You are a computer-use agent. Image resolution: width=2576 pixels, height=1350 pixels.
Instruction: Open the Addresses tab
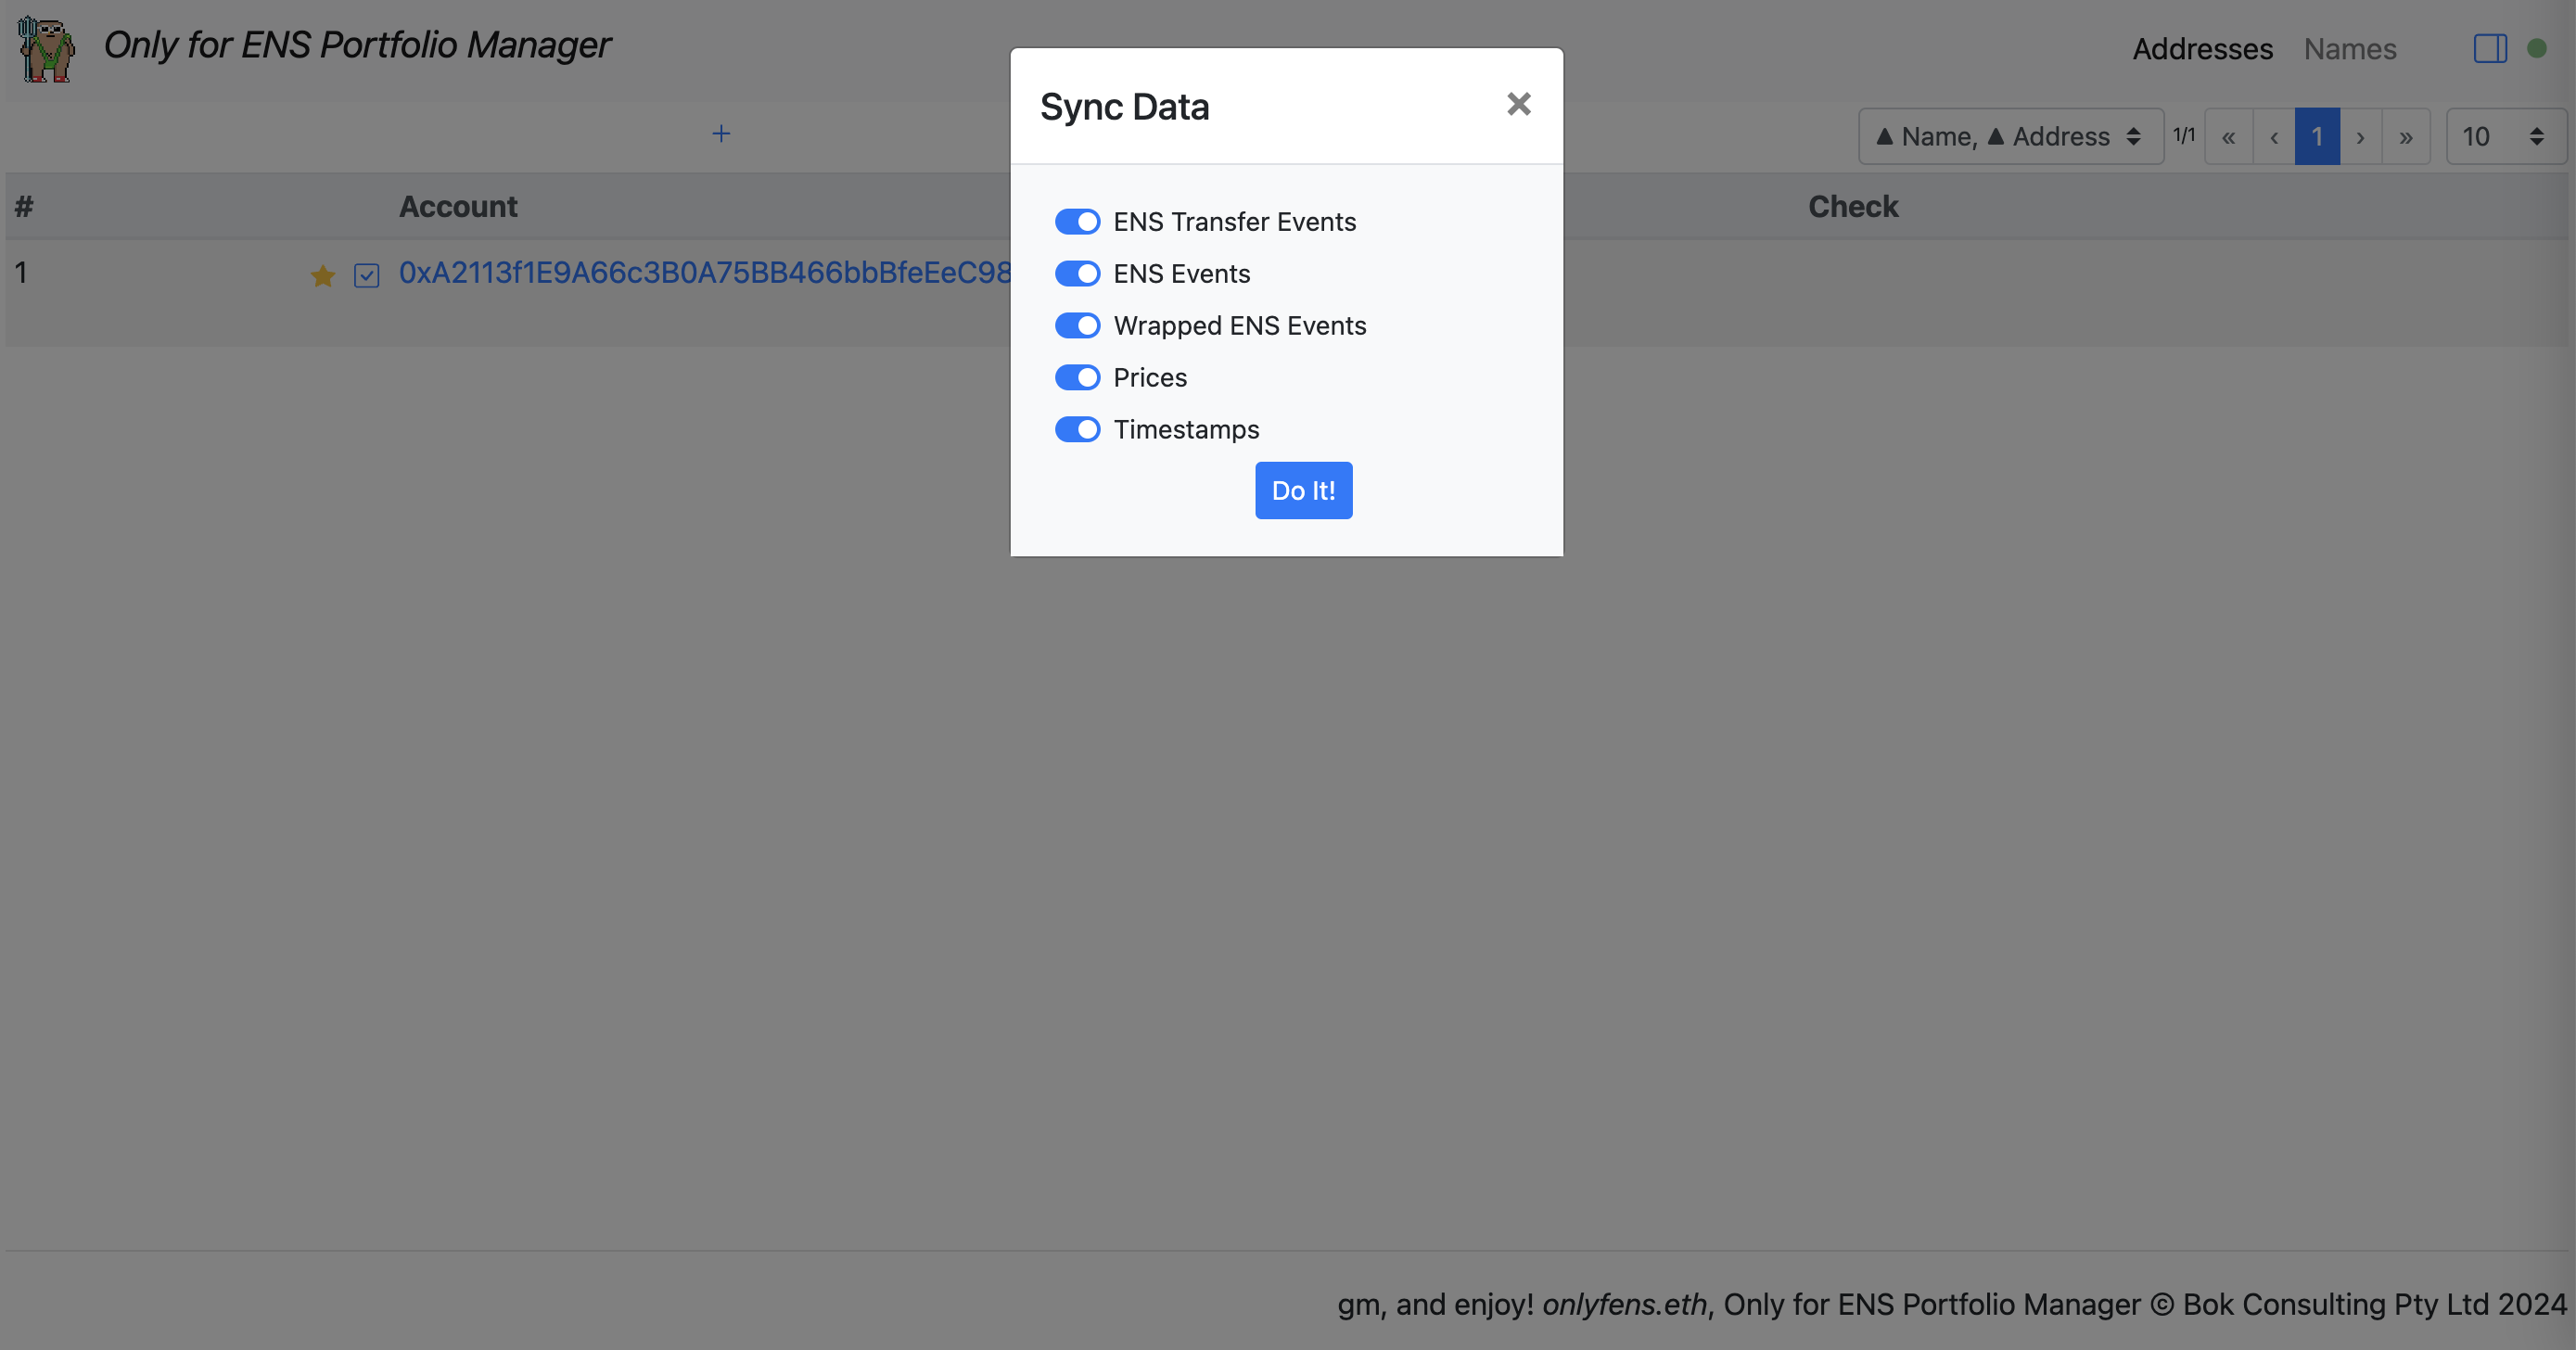[x=2202, y=49]
